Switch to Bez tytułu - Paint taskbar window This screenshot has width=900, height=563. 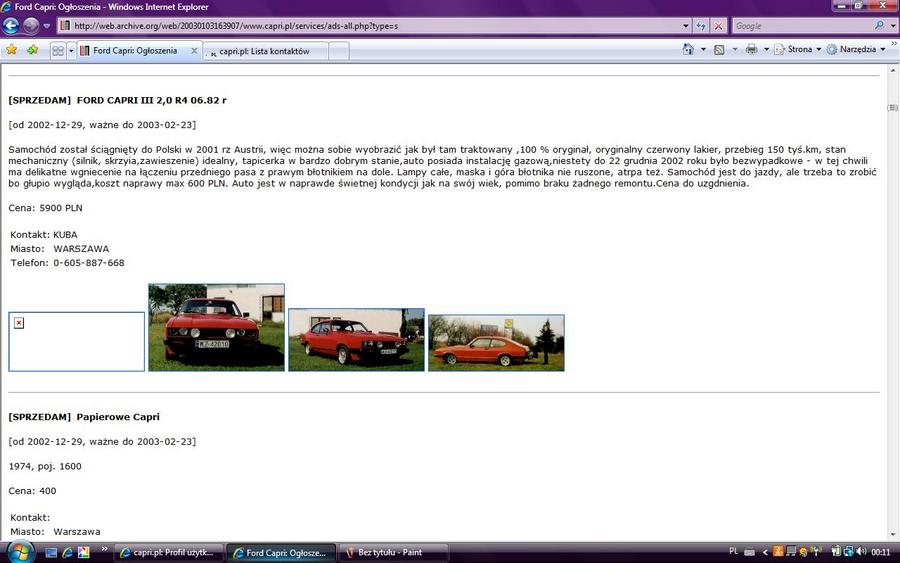[x=393, y=553]
